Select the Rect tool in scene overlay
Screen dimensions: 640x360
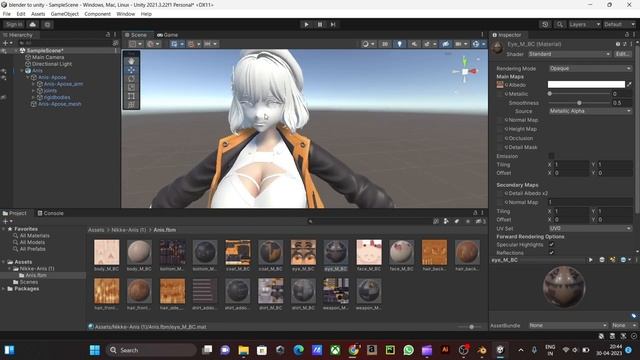tap(131, 96)
